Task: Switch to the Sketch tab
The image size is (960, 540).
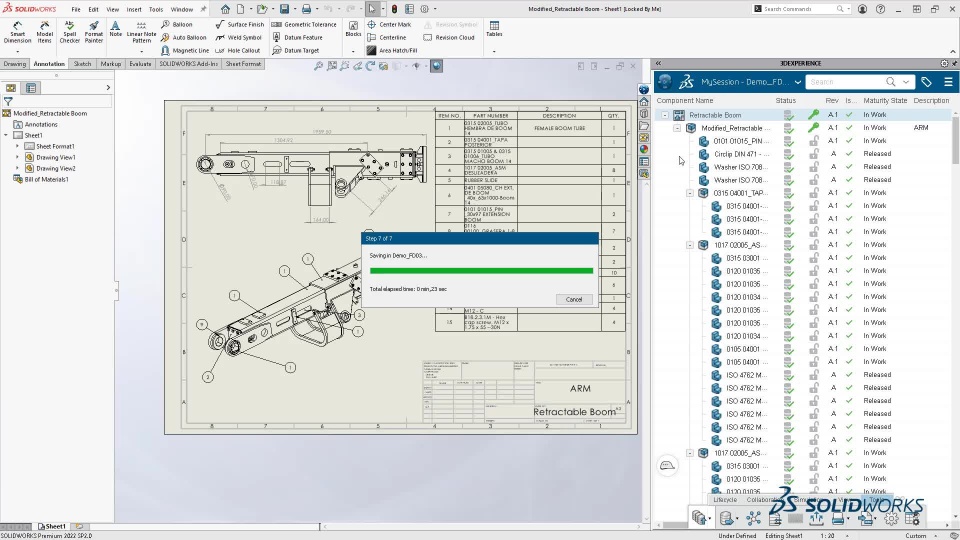Action: click(x=82, y=64)
